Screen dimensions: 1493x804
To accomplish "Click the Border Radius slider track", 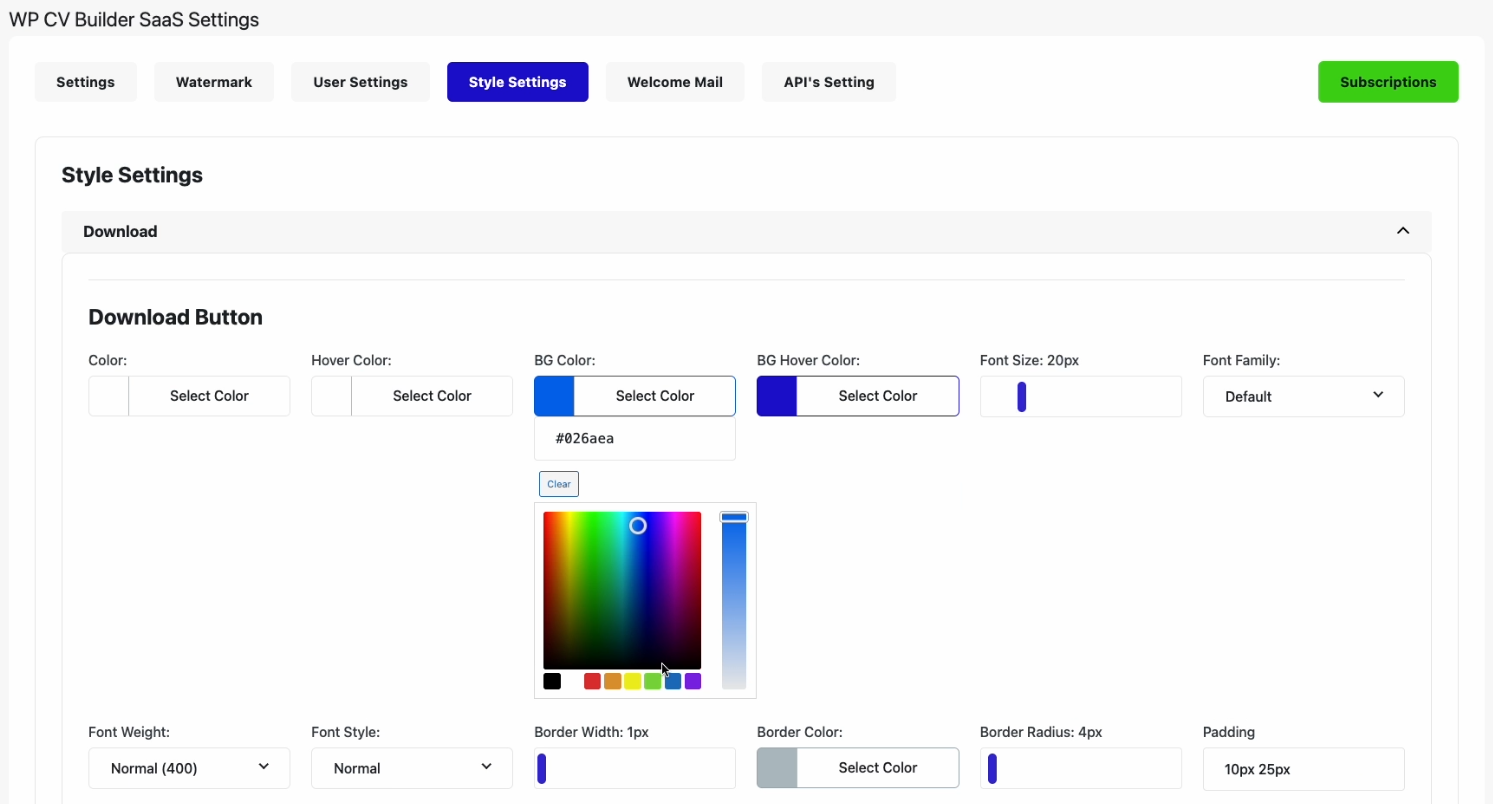I will click(1081, 768).
